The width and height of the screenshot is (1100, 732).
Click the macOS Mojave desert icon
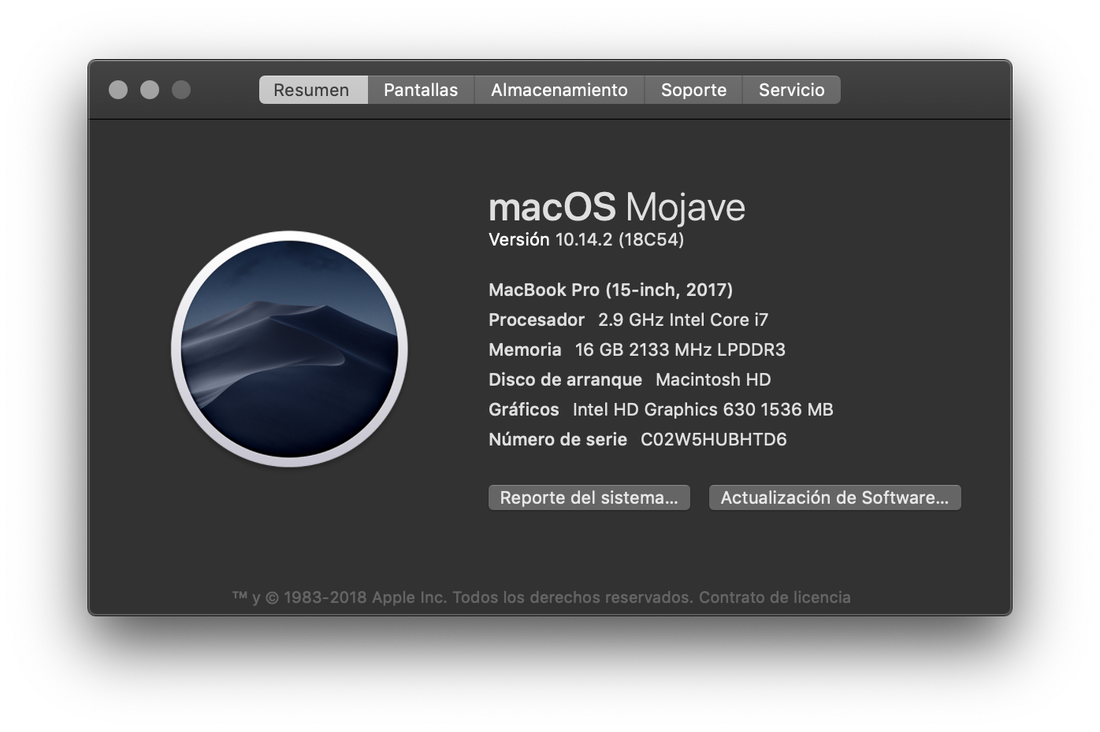click(289, 349)
